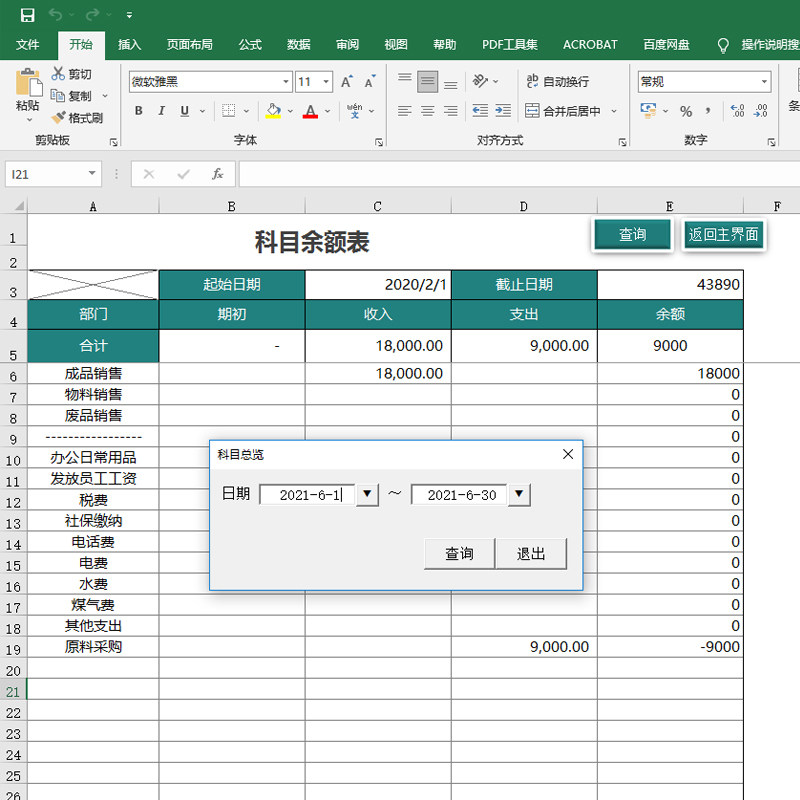Switch to the 公式 tab
The width and height of the screenshot is (800, 800).
tap(250, 45)
